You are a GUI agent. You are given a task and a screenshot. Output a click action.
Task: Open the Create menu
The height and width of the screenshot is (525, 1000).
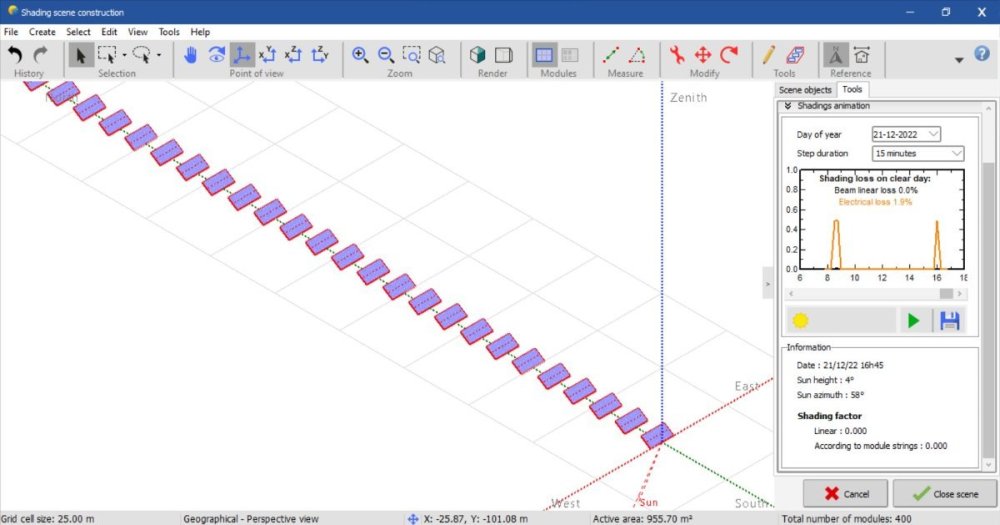[42, 32]
